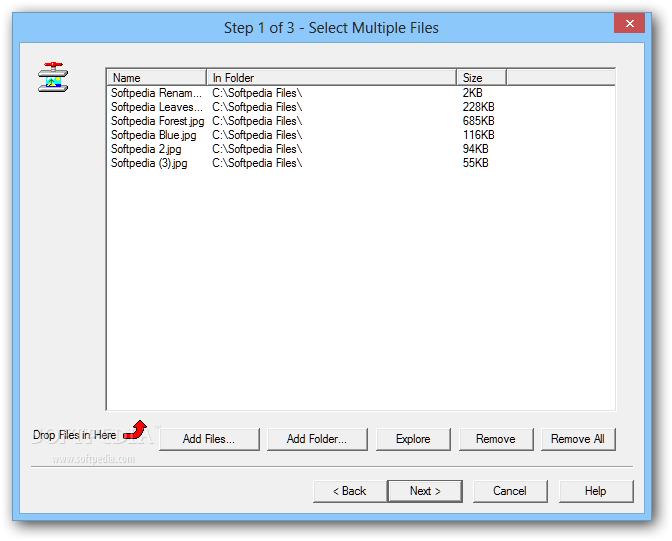Sort list by Size column header
The height and width of the screenshot is (541, 672).
pyautogui.click(x=481, y=78)
